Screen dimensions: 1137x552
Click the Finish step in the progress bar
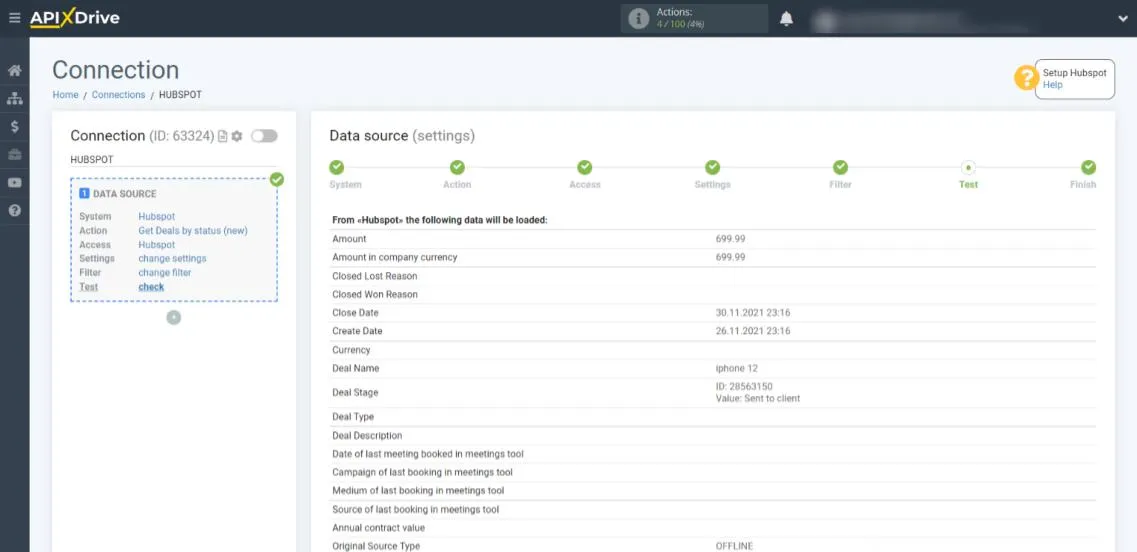(x=1088, y=168)
